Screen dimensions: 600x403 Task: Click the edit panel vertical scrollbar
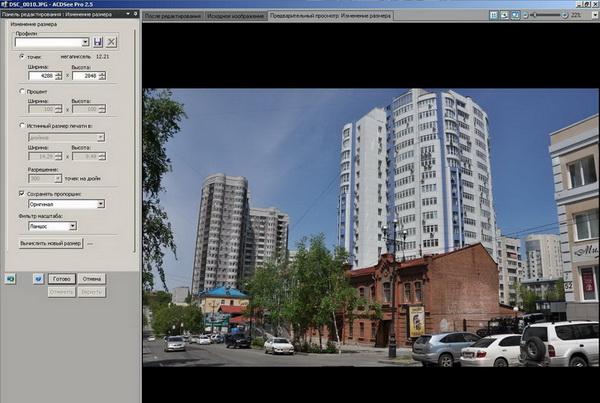point(134,141)
